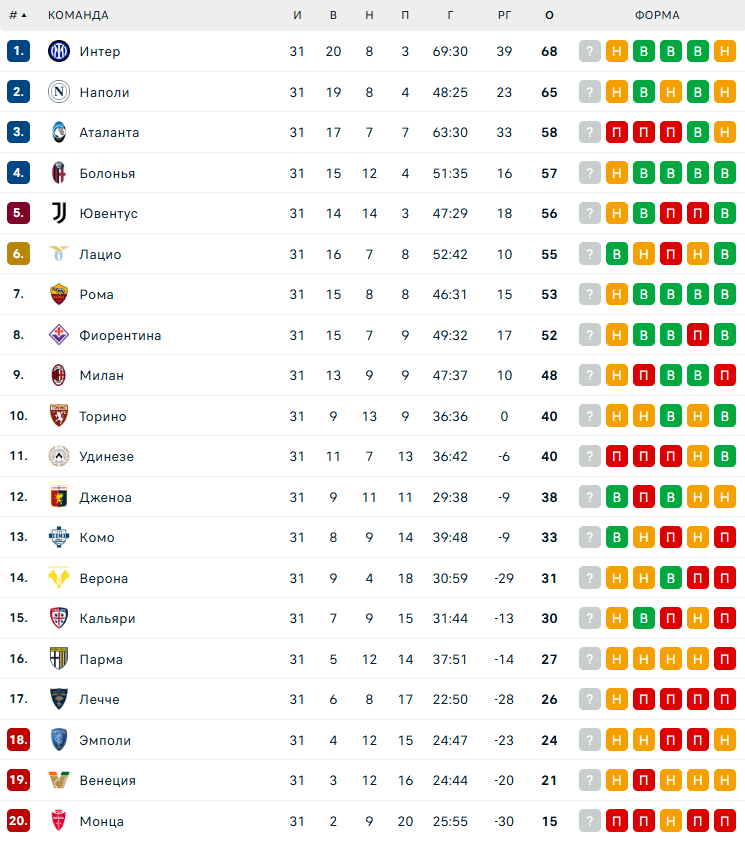Viewport: 745px width, 841px height.
Task: Sort by the РГ goal difference header
Action: 504,15
